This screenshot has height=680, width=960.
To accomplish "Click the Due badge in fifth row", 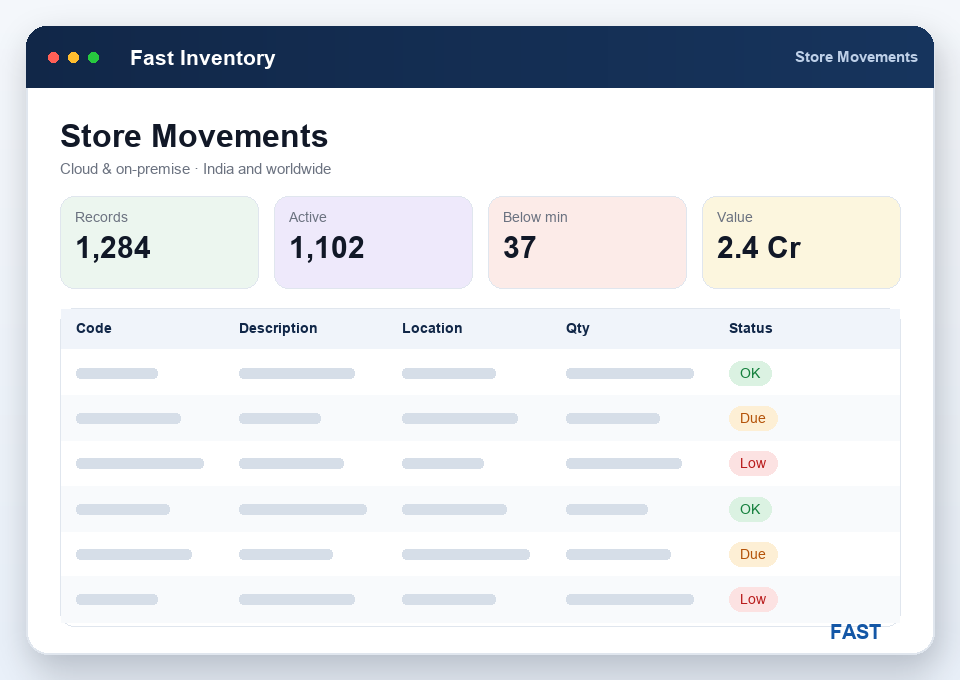I will tap(753, 555).
